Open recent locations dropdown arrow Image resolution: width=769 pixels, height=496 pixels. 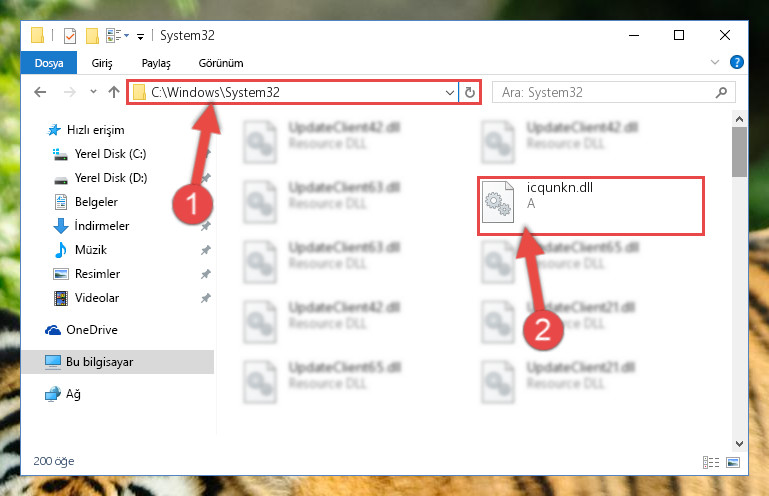(93, 92)
